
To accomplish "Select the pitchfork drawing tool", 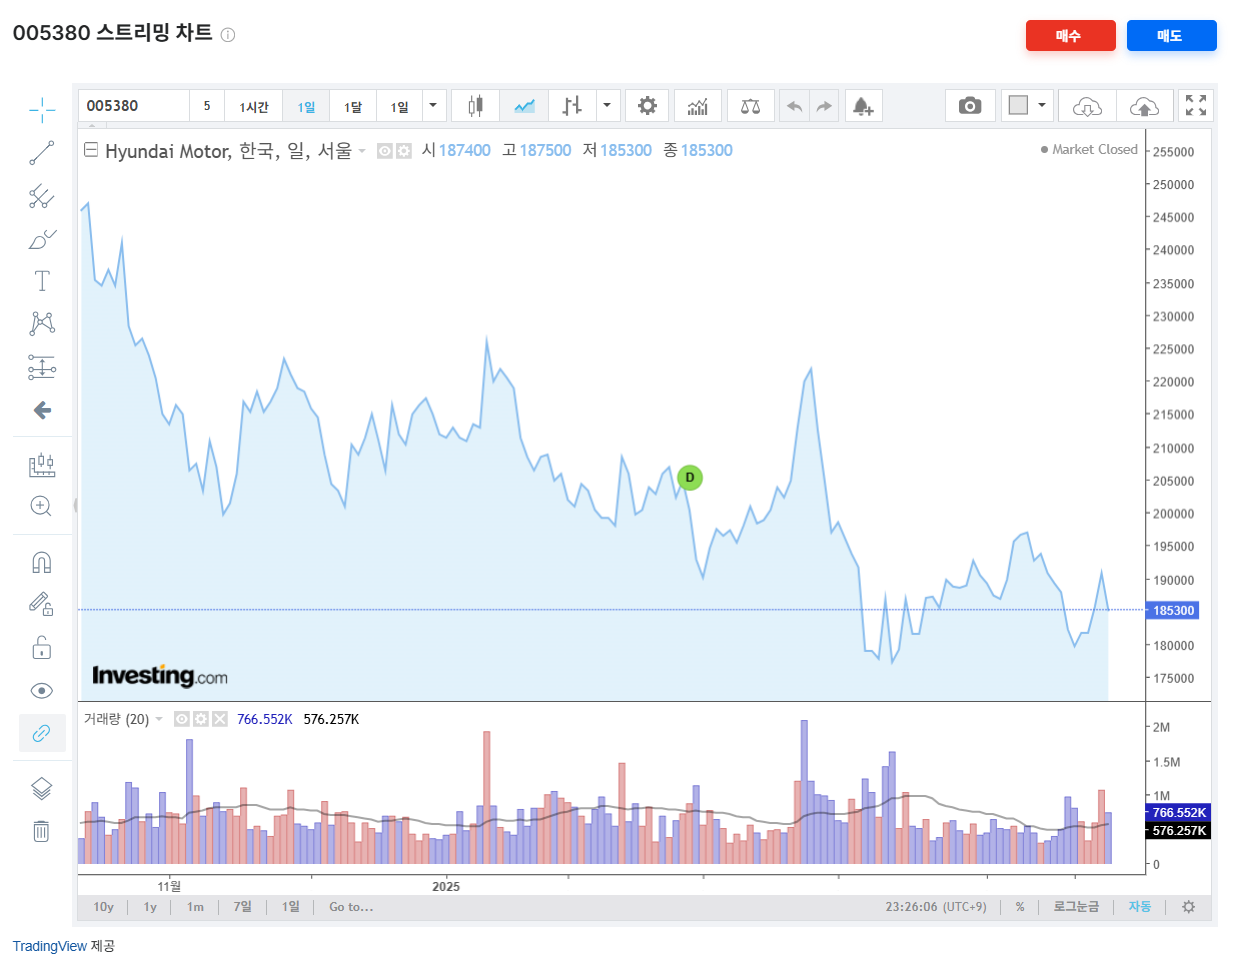I will click(42, 196).
